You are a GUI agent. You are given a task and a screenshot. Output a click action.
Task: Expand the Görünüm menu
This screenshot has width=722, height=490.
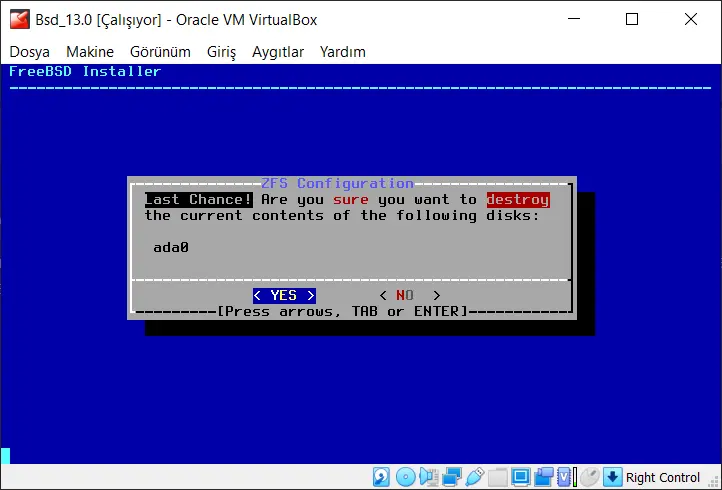coord(160,51)
